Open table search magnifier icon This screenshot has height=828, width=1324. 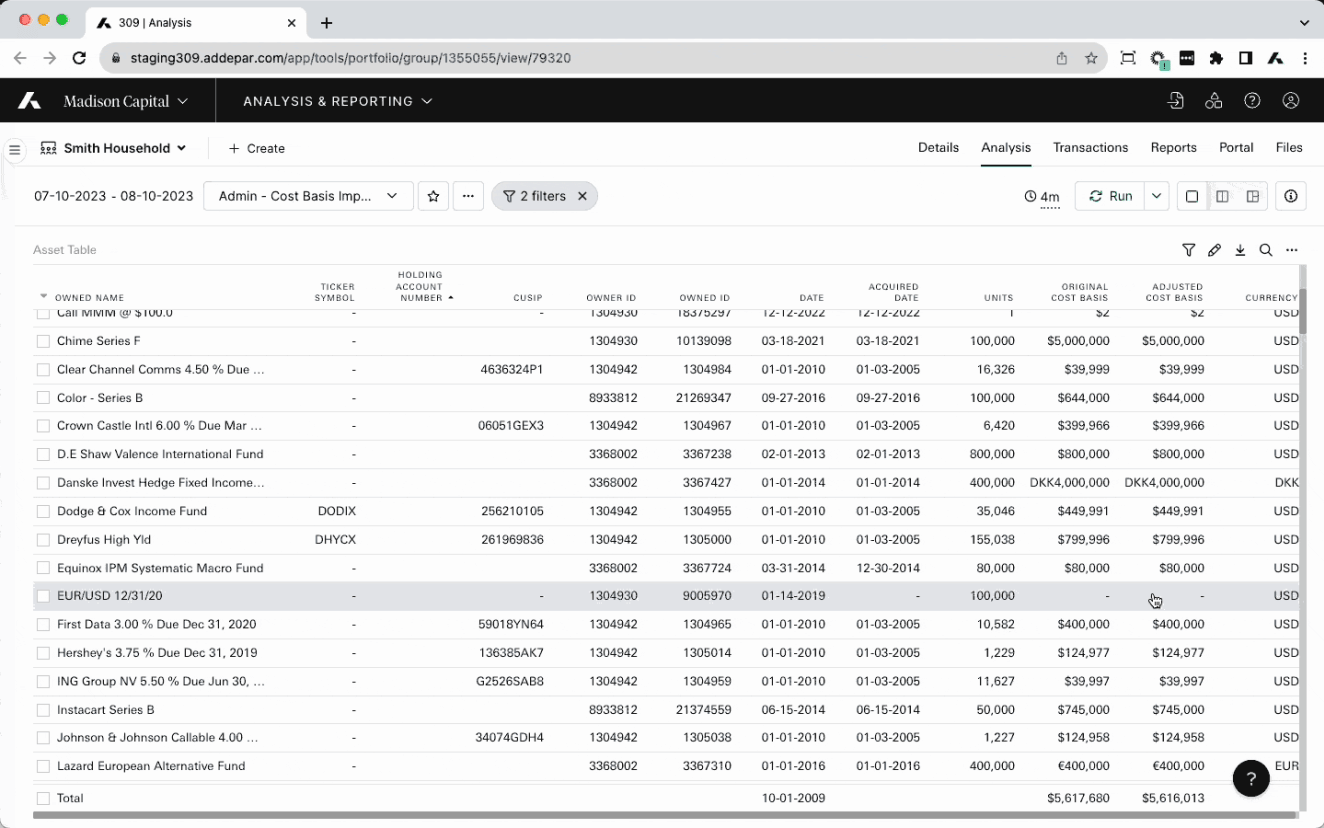(x=1266, y=250)
